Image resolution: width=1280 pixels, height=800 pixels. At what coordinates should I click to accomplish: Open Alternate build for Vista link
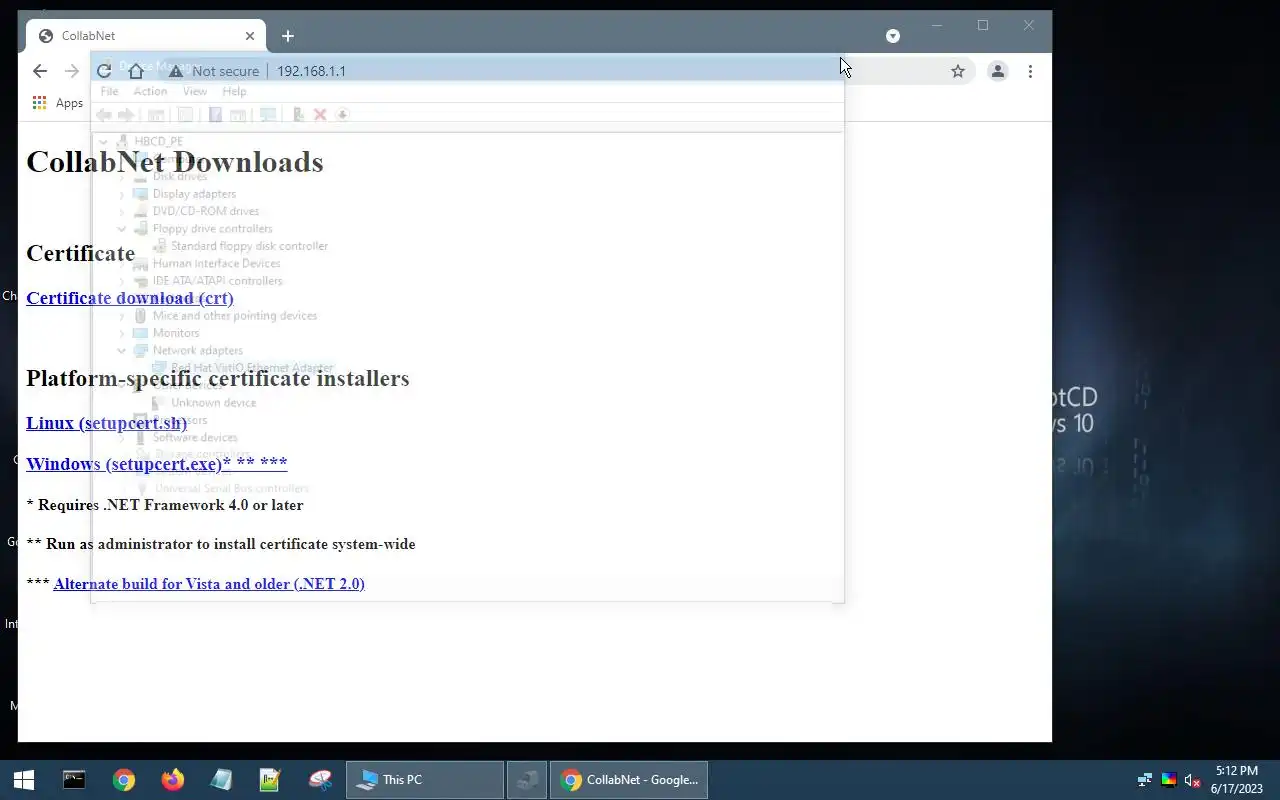(209, 584)
